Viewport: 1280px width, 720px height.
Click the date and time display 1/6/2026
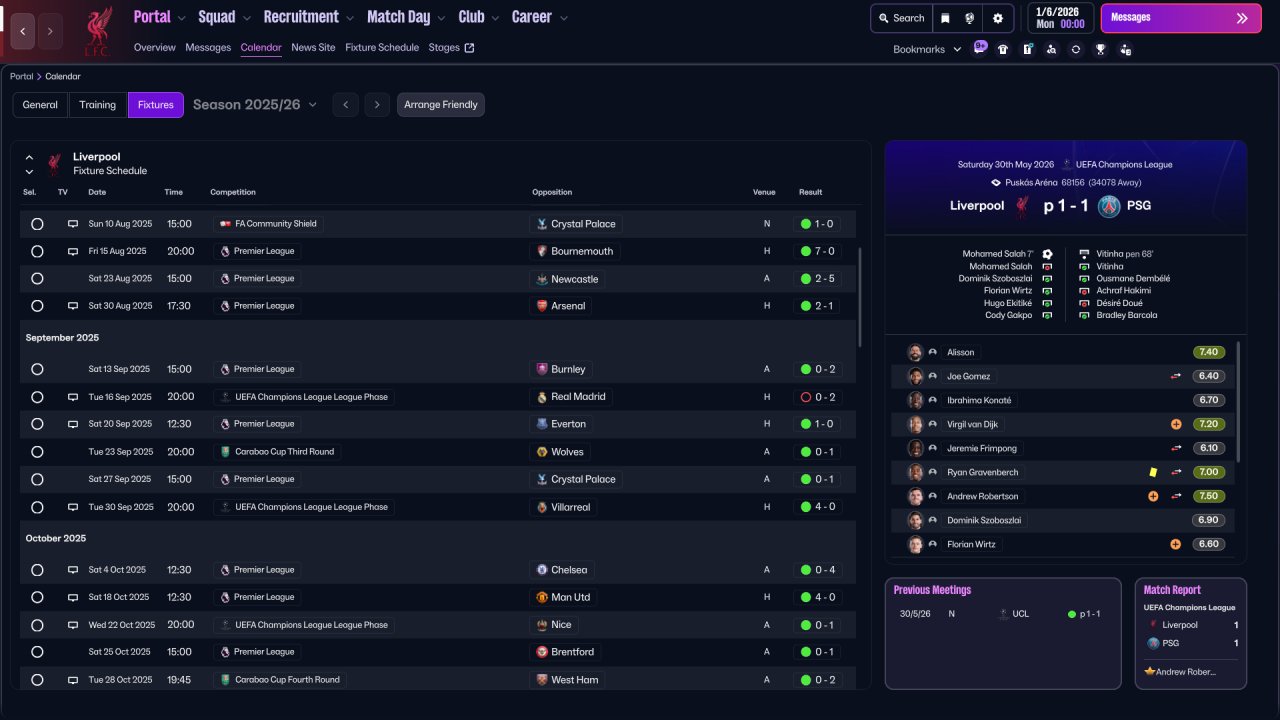coord(1059,18)
